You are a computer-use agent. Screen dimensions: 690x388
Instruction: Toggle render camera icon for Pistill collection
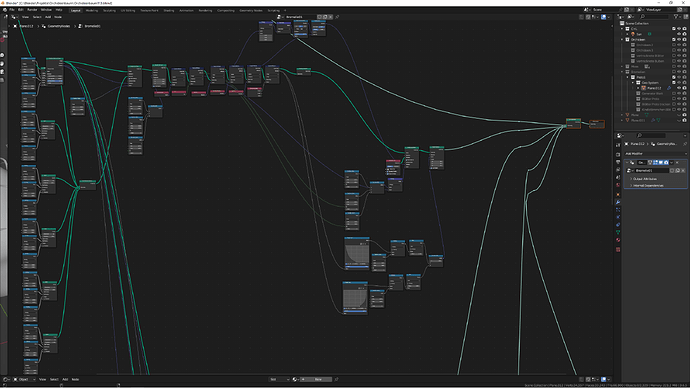[x=685, y=77]
